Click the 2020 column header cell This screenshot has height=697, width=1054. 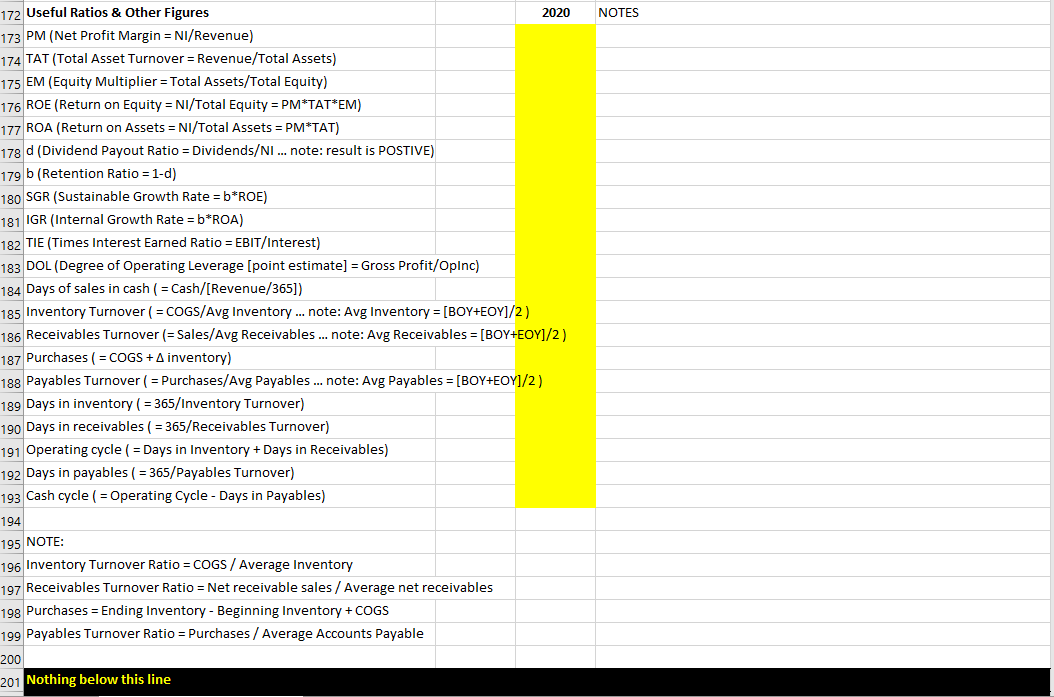(555, 13)
